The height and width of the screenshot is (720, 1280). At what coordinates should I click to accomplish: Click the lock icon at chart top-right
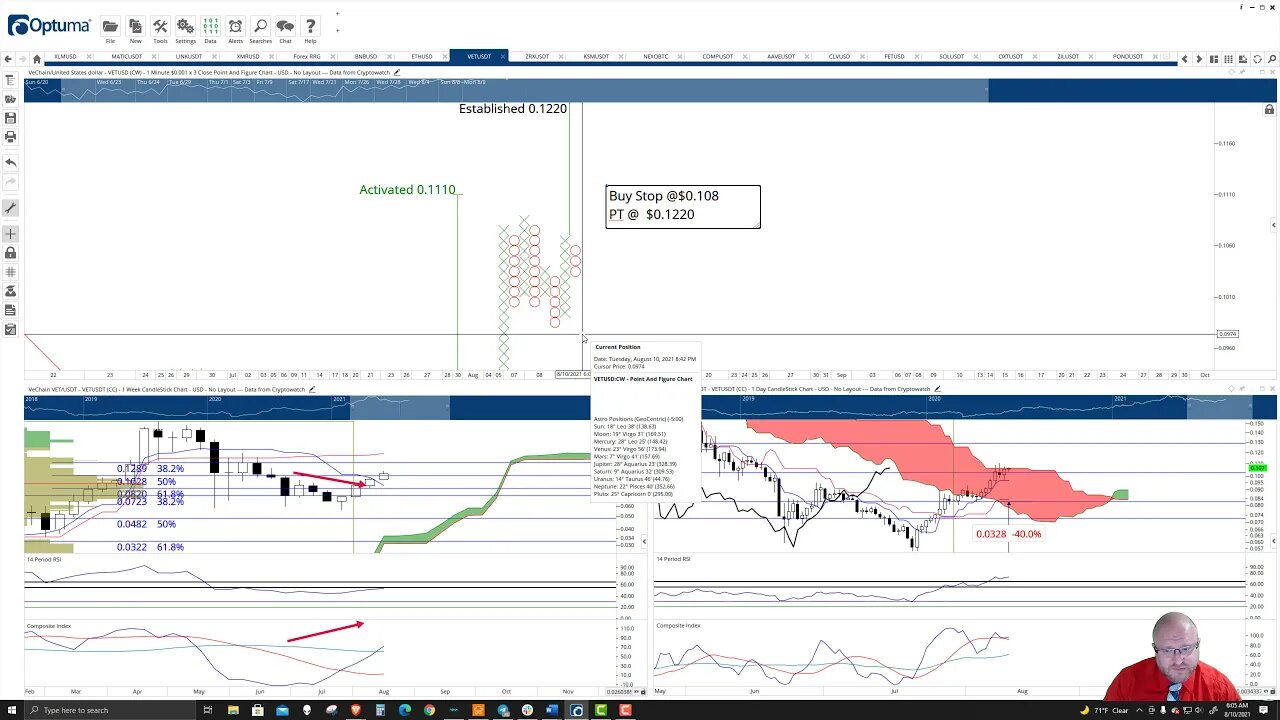[1269, 109]
